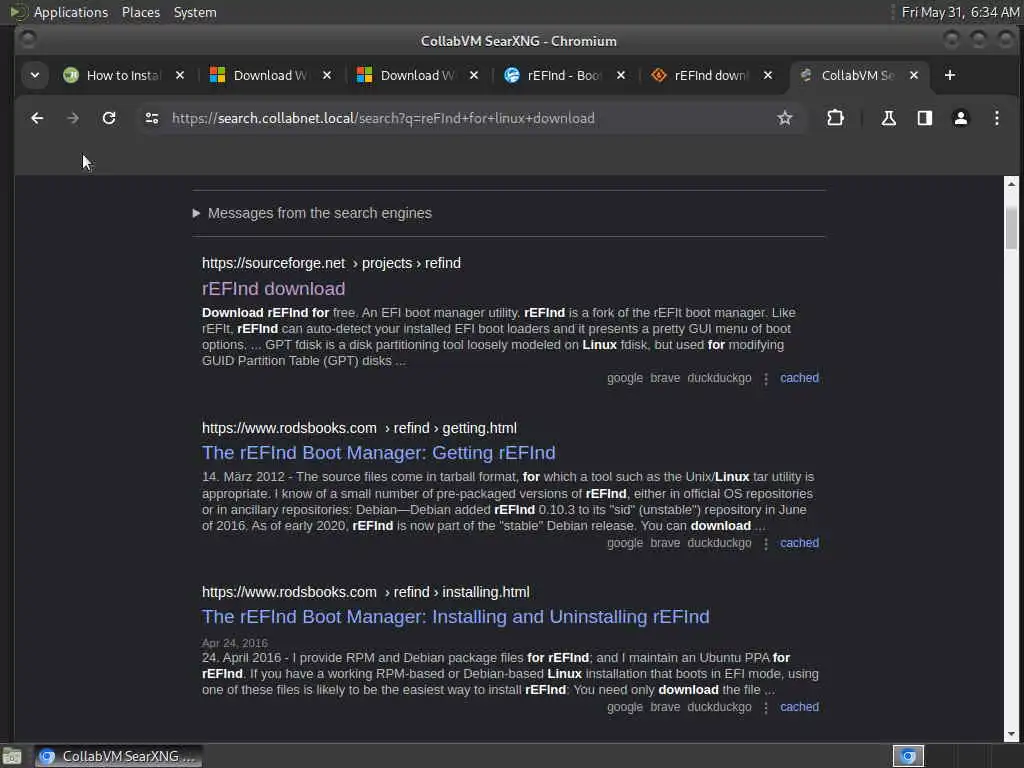This screenshot has height=768, width=1024.
Task: Expand 'Messages from the search engines'
Action: (312, 213)
